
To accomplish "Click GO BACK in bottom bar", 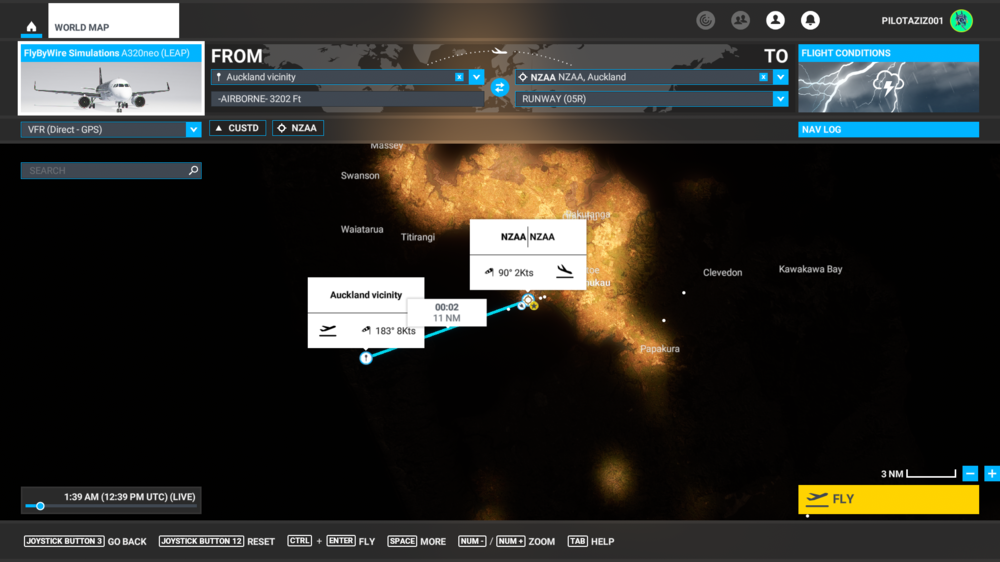I will tap(127, 542).
